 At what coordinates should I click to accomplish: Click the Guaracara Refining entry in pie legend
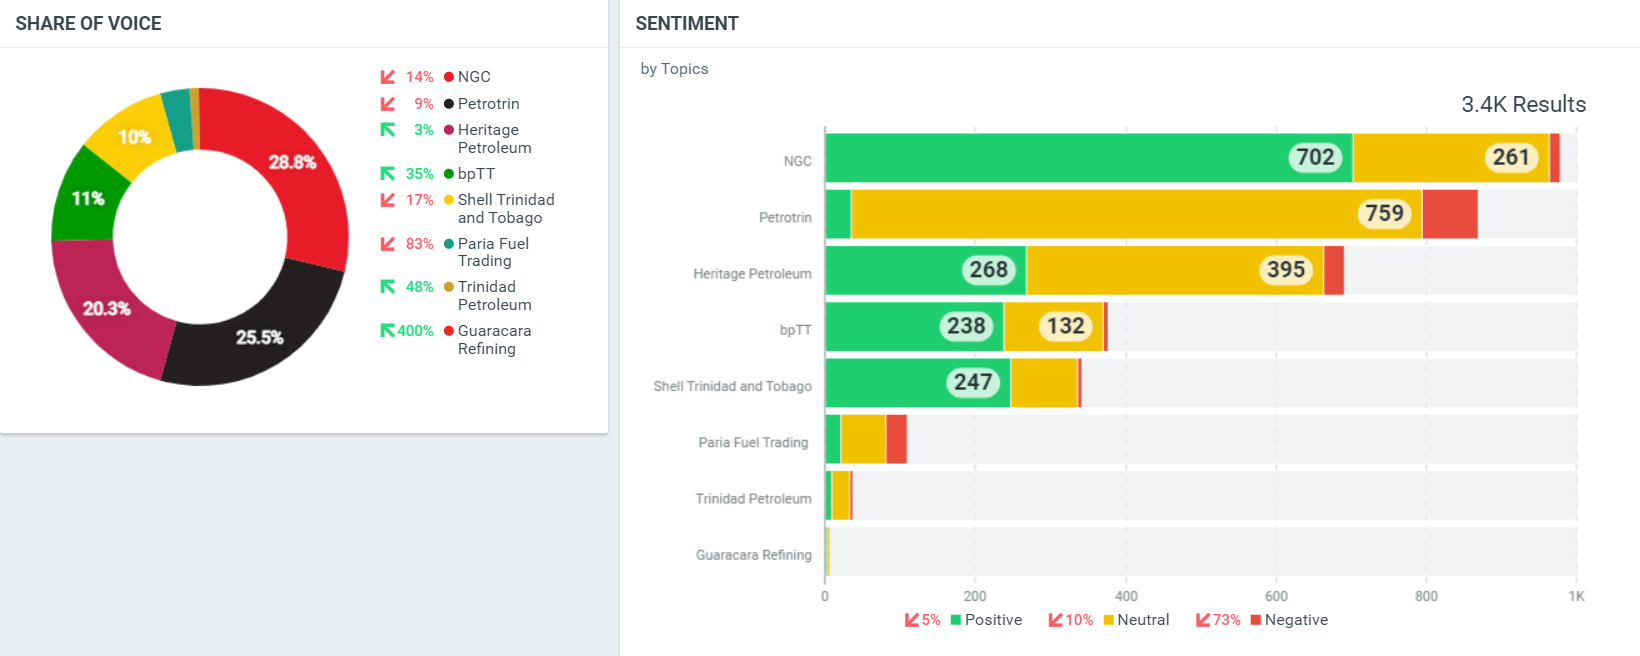(494, 340)
